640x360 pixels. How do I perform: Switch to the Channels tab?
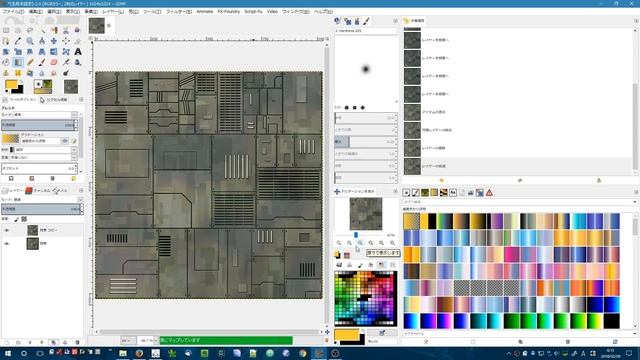coord(38,191)
